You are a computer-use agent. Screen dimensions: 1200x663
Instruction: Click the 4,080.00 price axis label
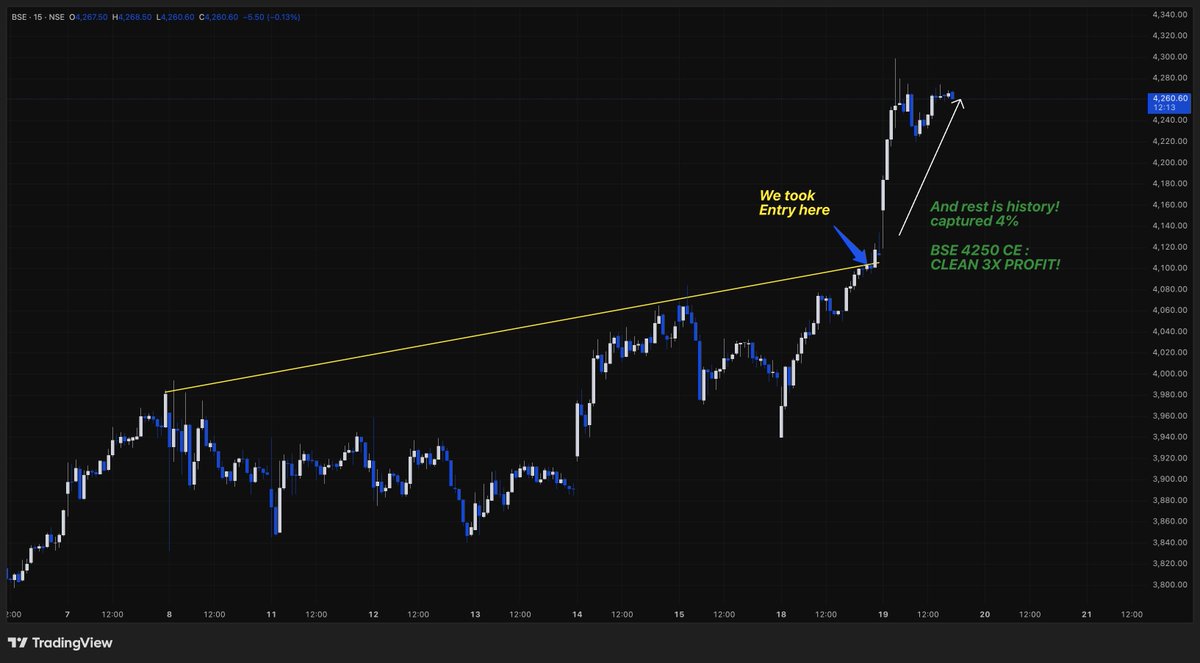pos(1168,289)
